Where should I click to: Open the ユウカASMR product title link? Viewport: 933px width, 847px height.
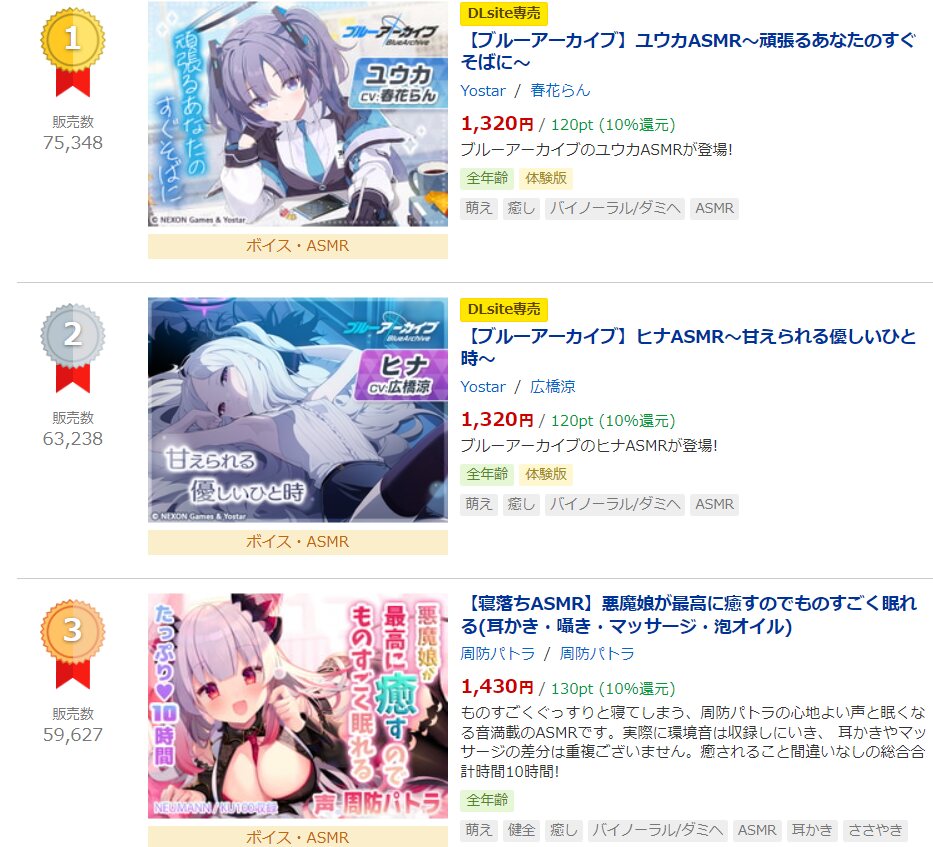pyautogui.click(x=688, y=51)
